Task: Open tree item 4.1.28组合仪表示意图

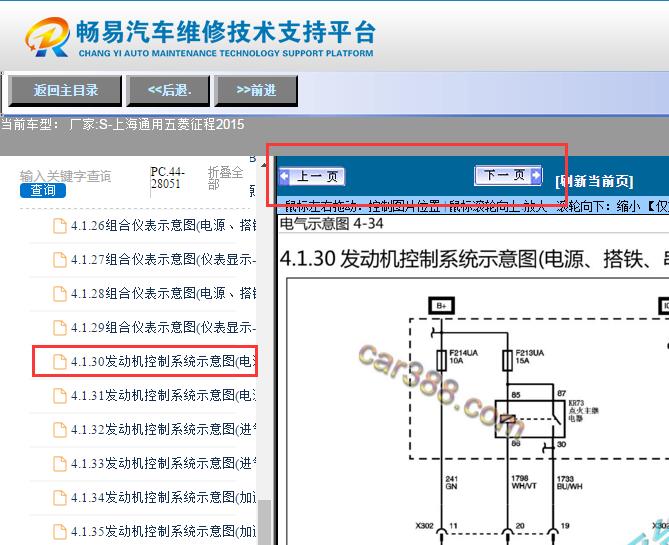Action: [x=163, y=293]
